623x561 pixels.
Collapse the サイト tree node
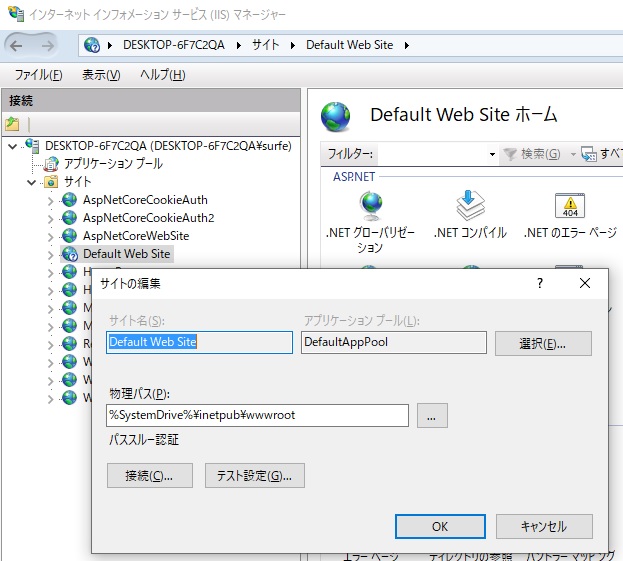pyautogui.click(x=31, y=183)
